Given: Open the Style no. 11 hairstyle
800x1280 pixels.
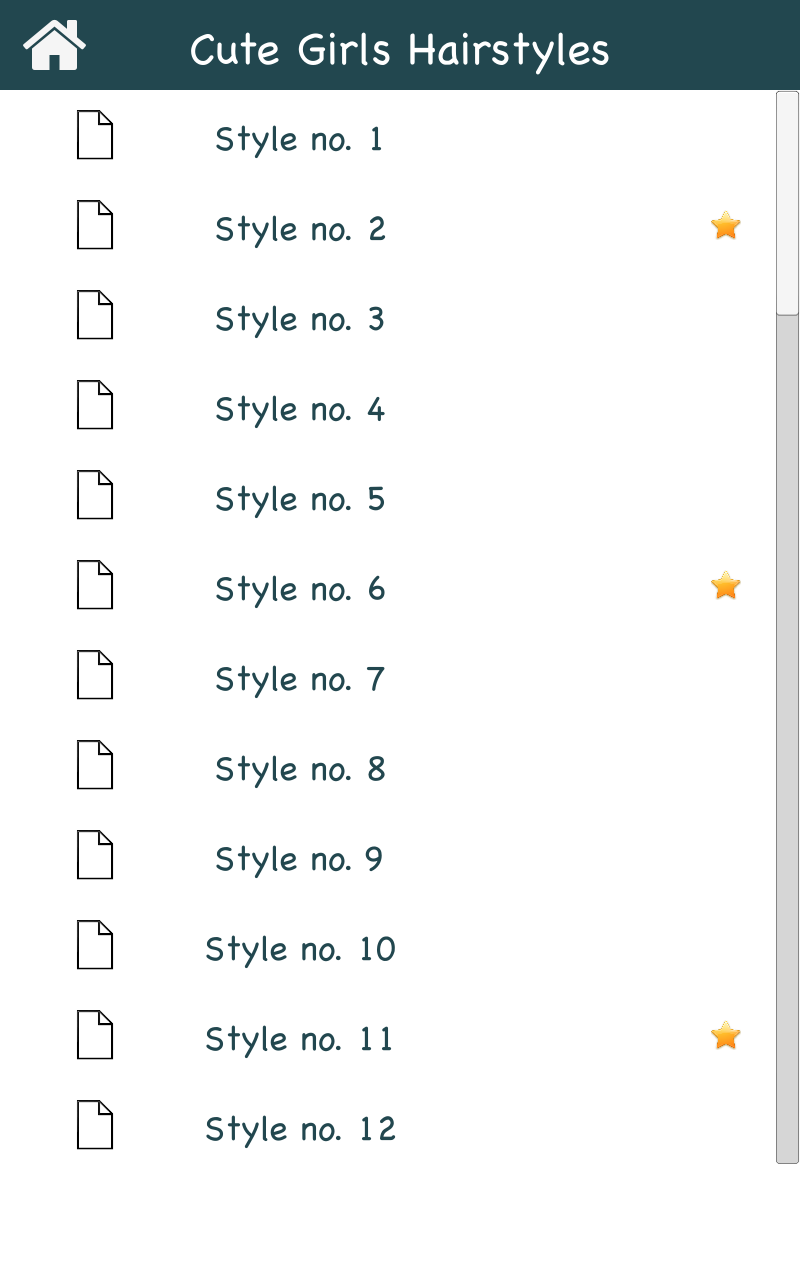Looking at the screenshot, I should coord(300,1039).
